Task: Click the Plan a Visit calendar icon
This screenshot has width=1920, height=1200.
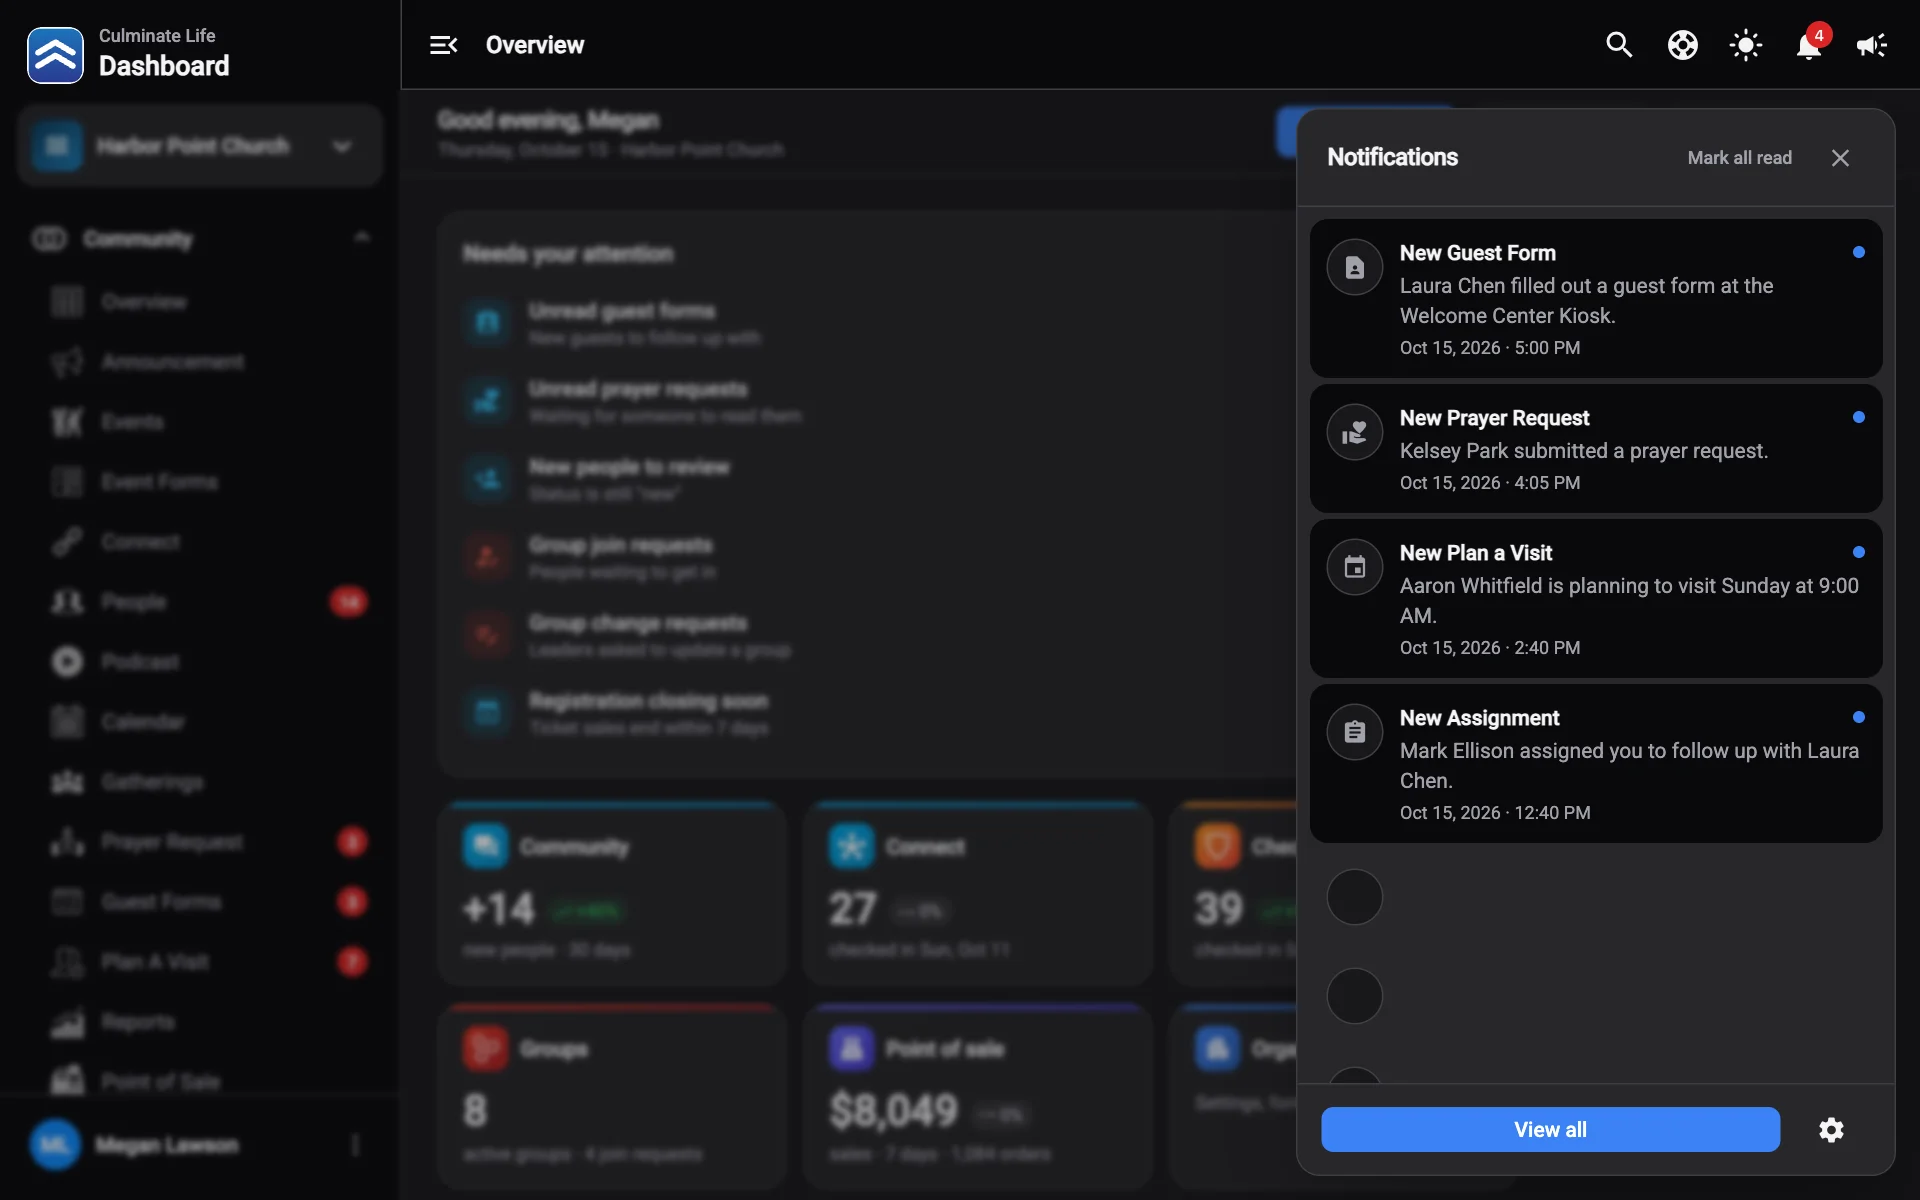Action: click(x=1355, y=567)
